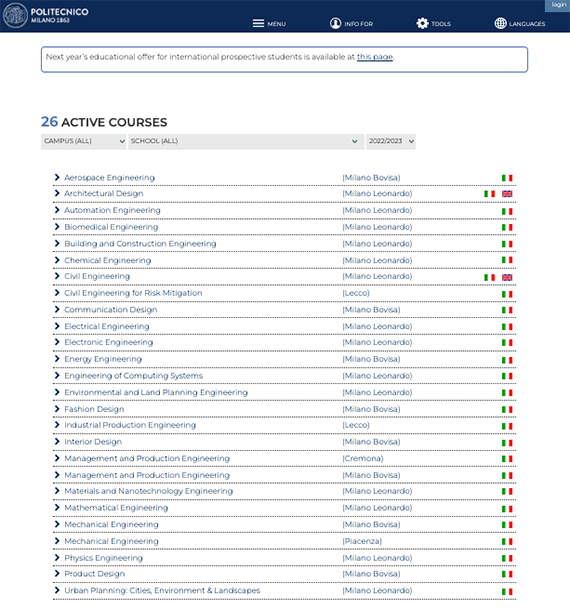This screenshot has height=609, width=570.
Task: Expand the Physics Engineering row chevron
Action: (57, 558)
